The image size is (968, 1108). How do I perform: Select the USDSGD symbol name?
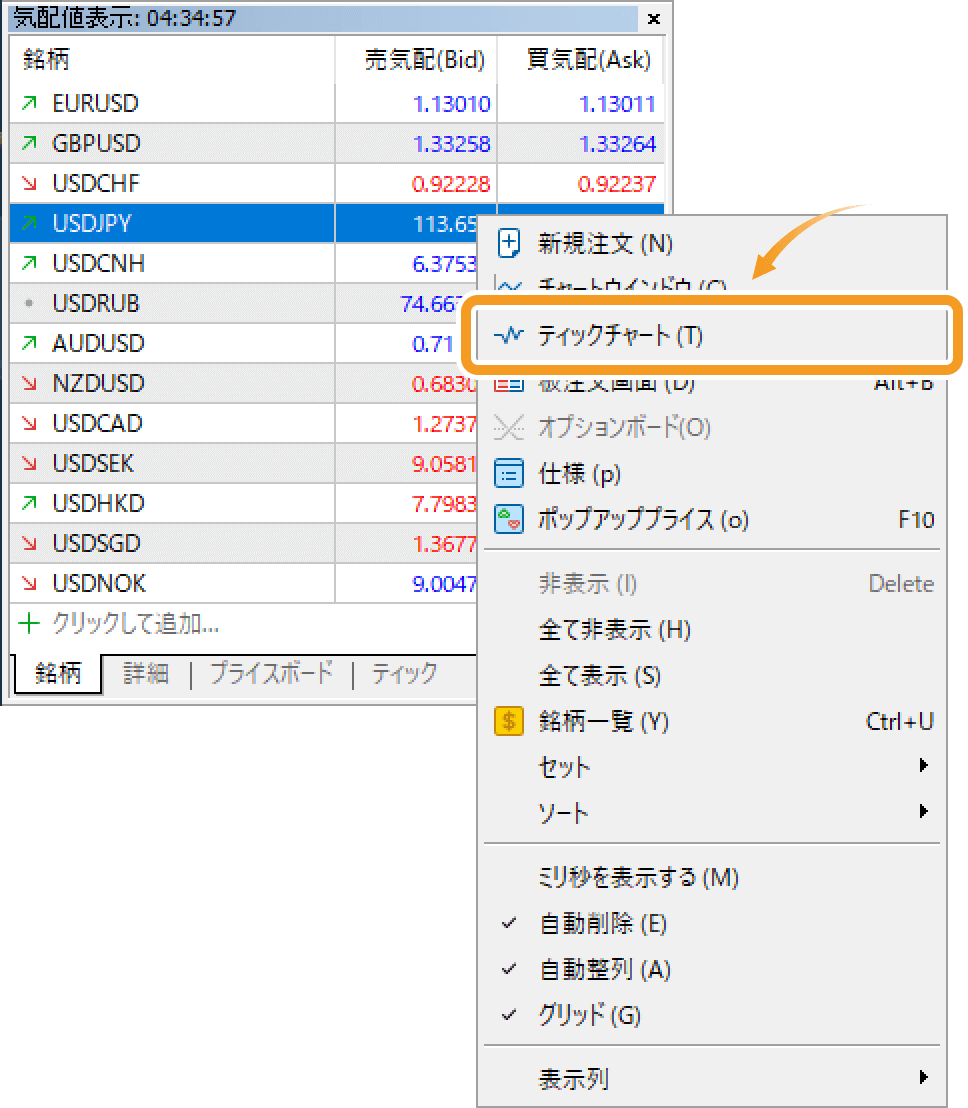(96, 543)
